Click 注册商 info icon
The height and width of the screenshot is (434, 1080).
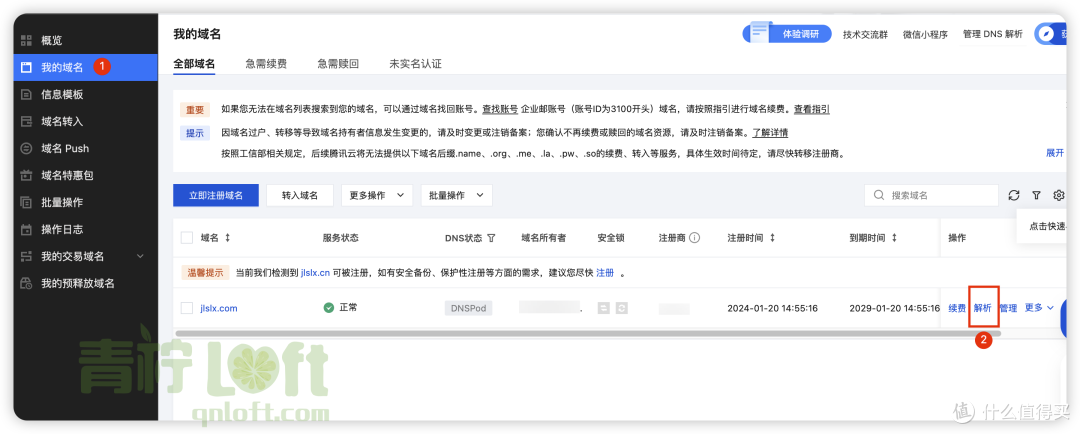coord(694,238)
